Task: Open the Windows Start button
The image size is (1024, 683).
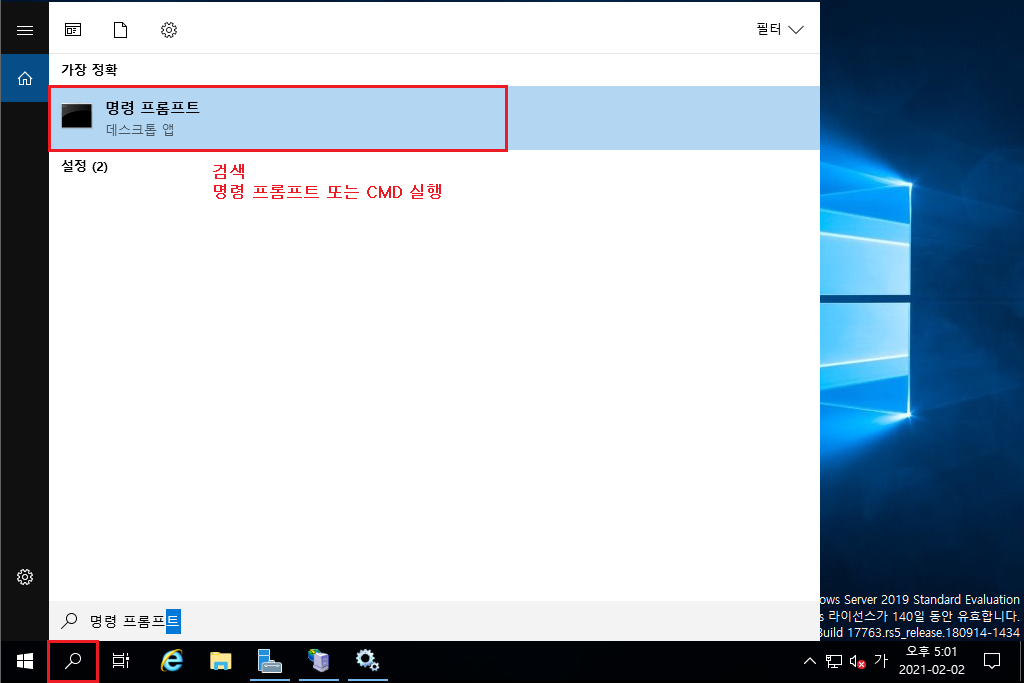Action: point(25,661)
